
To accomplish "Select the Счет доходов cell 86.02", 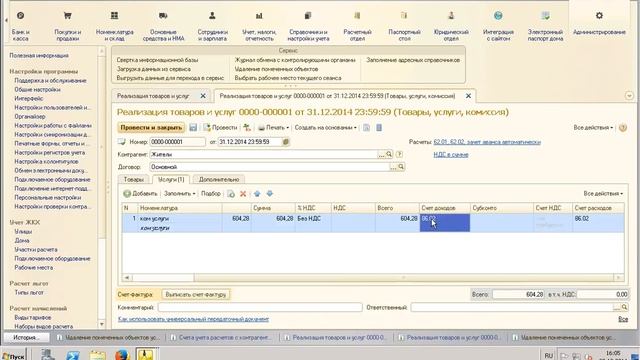I will click(x=444, y=223).
